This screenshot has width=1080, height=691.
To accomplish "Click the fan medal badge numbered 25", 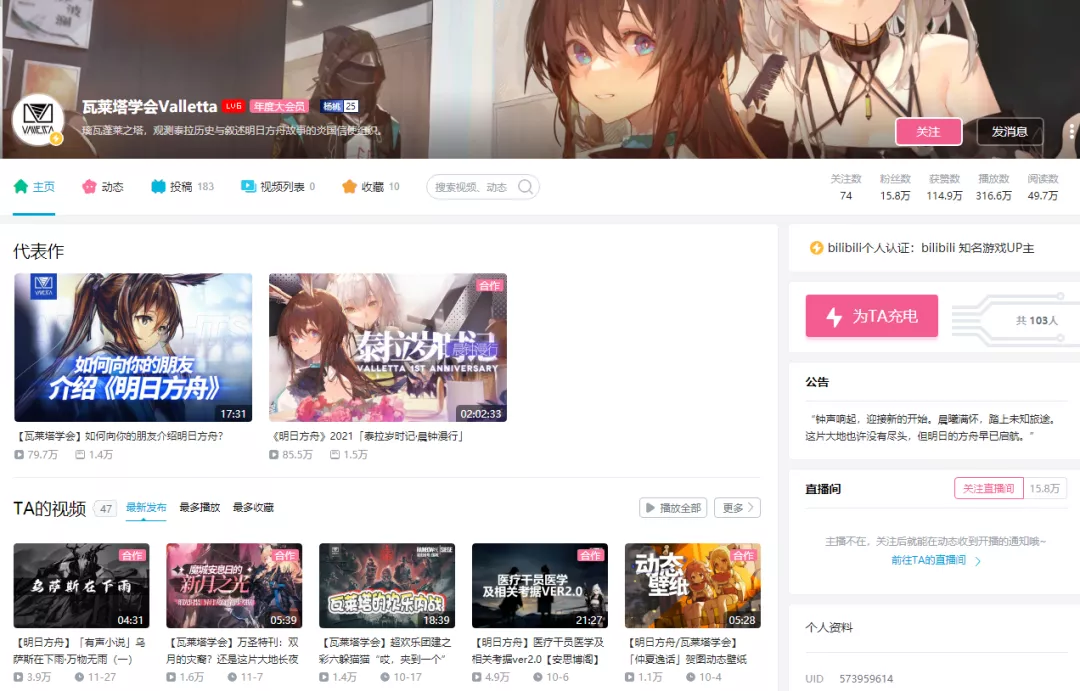I will 340,106.
